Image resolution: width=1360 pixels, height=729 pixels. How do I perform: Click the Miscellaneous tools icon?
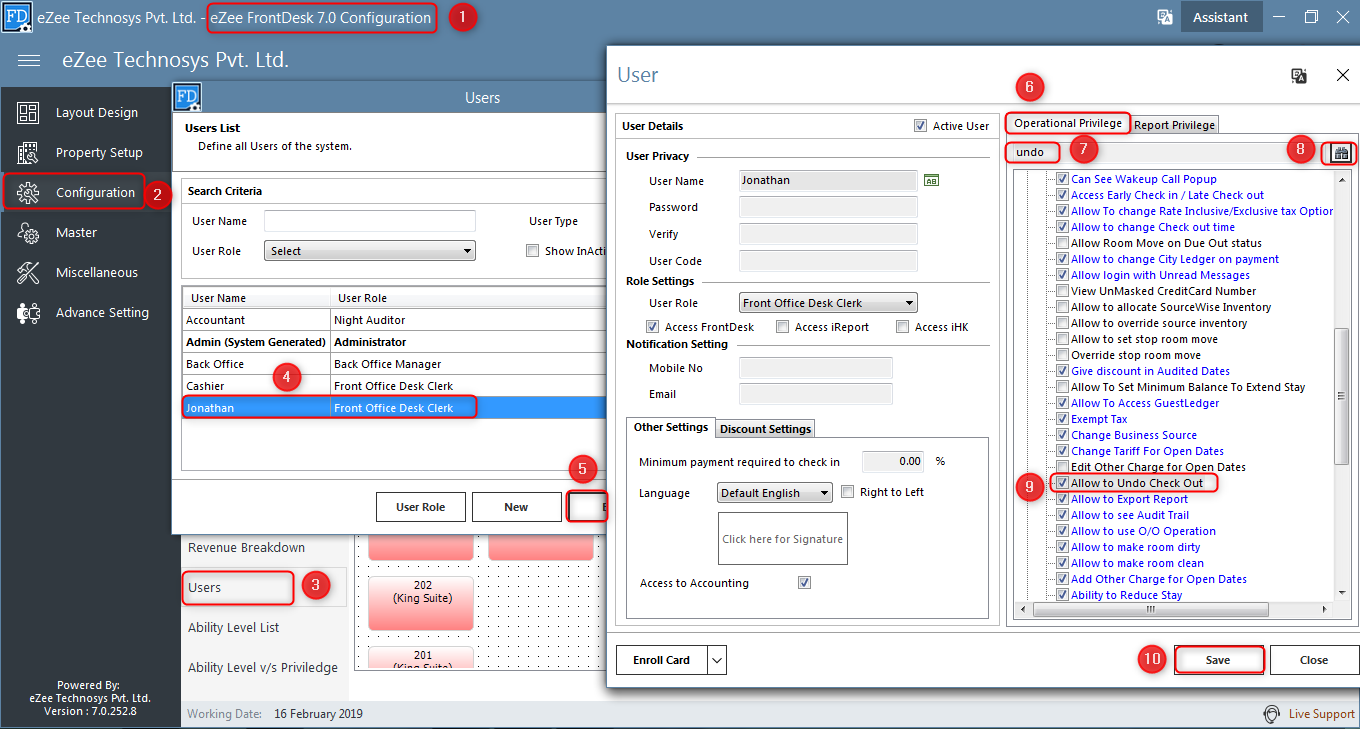[x=28, y=273]
